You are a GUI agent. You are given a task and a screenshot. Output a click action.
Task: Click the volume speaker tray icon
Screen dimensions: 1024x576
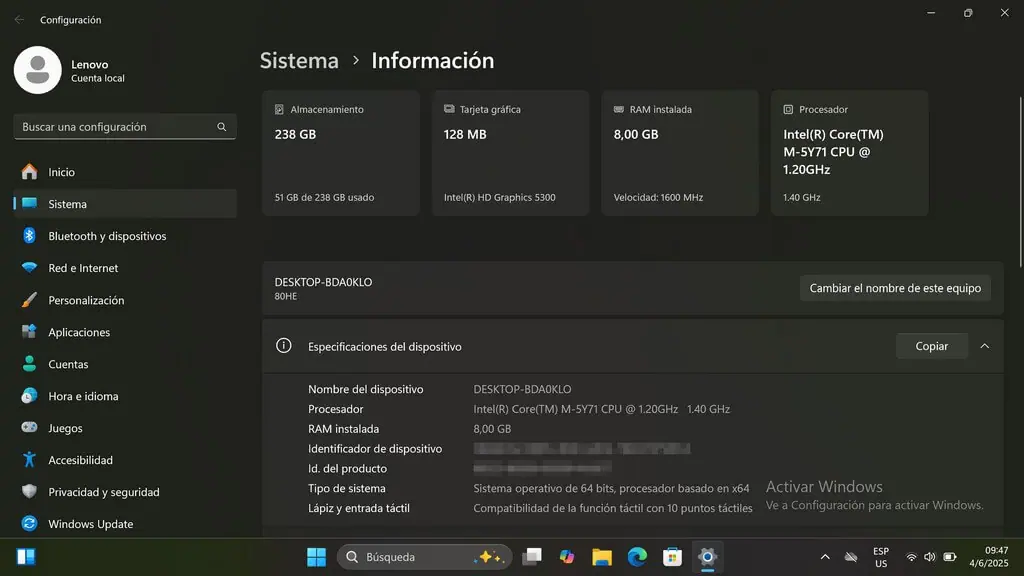click(930, 557)
